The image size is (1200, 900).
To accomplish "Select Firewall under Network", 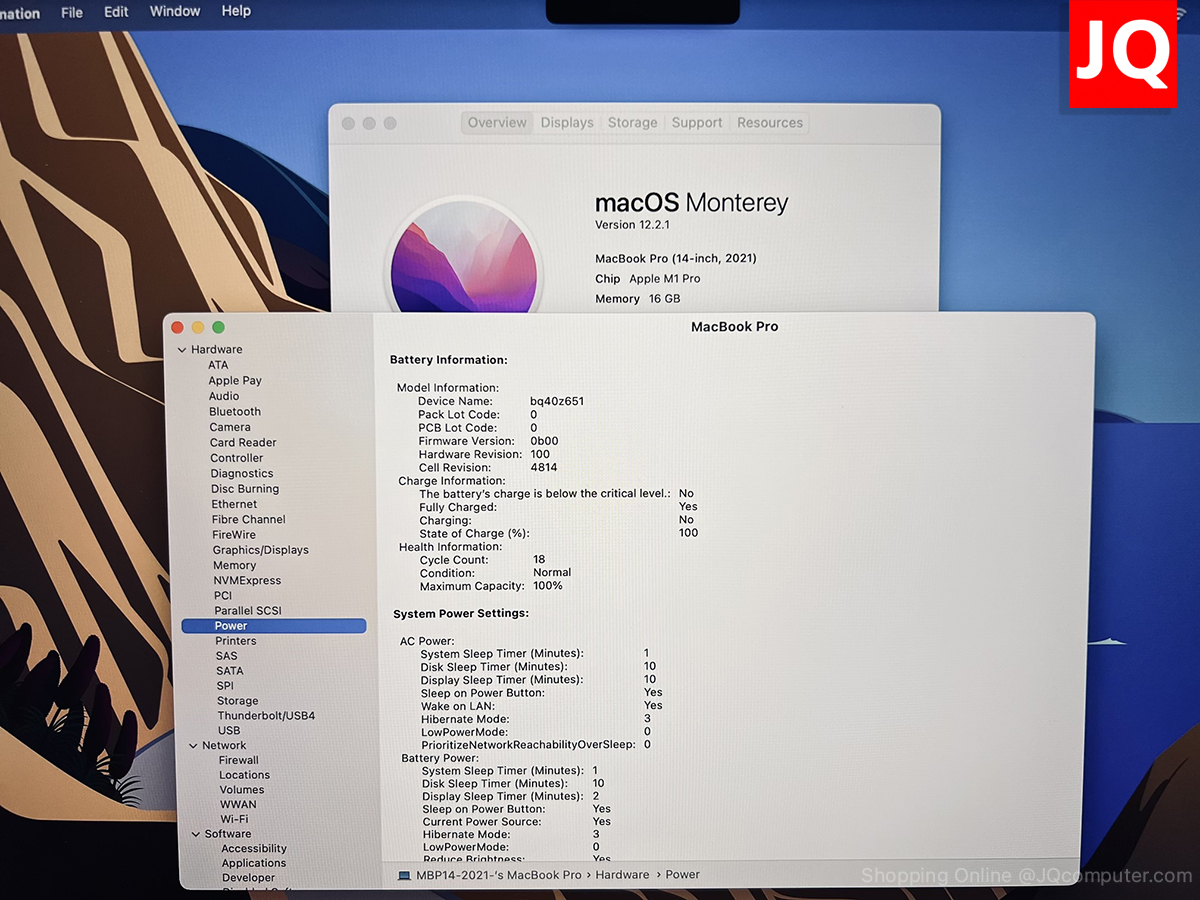I will click(239, 760).
